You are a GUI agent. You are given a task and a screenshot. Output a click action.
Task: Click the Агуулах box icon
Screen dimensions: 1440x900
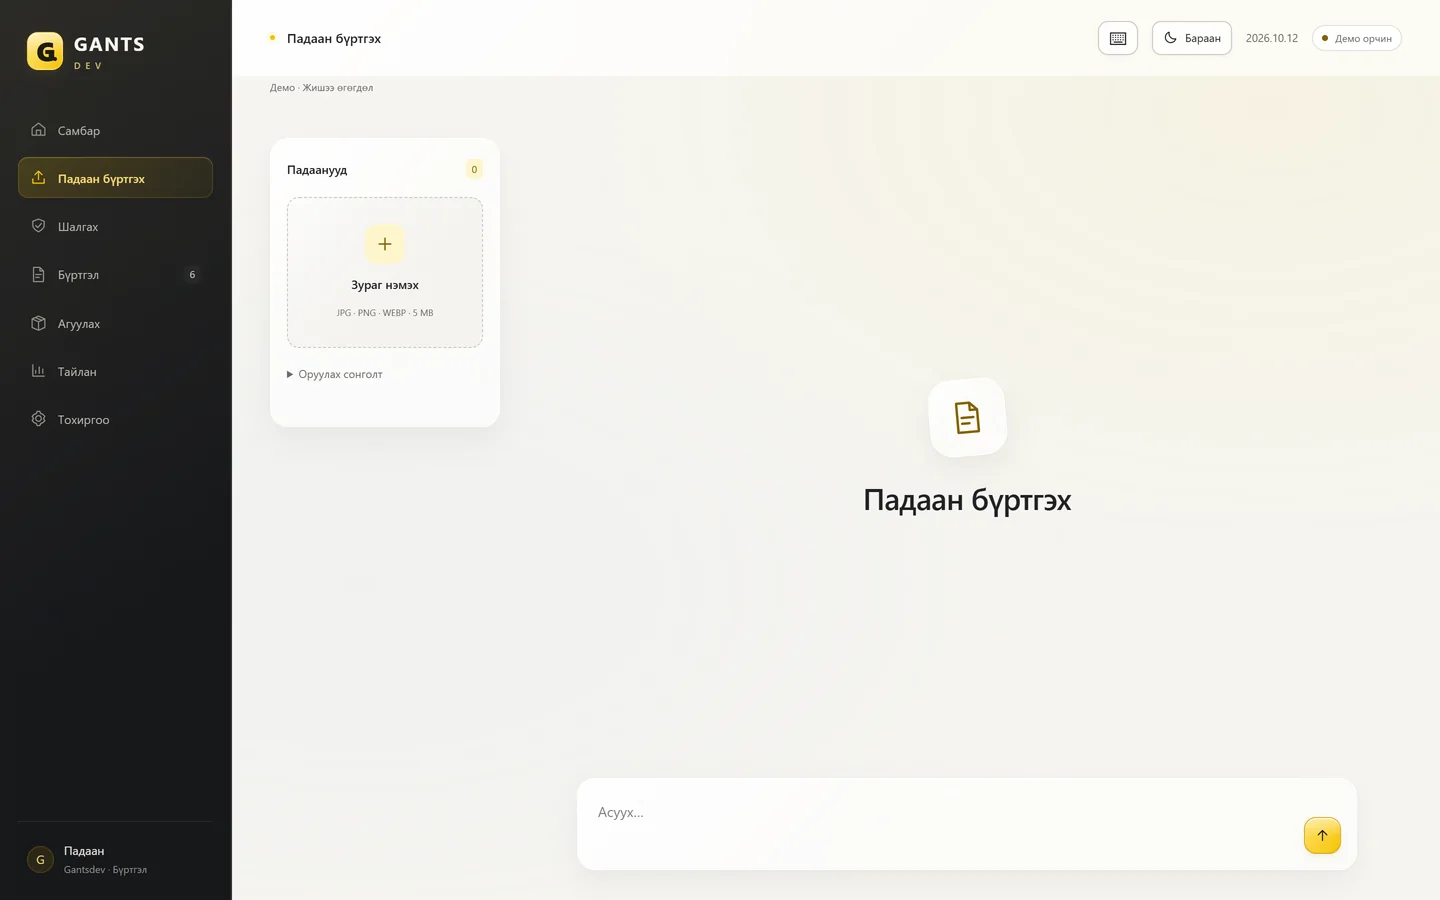(x=38, y=323)
